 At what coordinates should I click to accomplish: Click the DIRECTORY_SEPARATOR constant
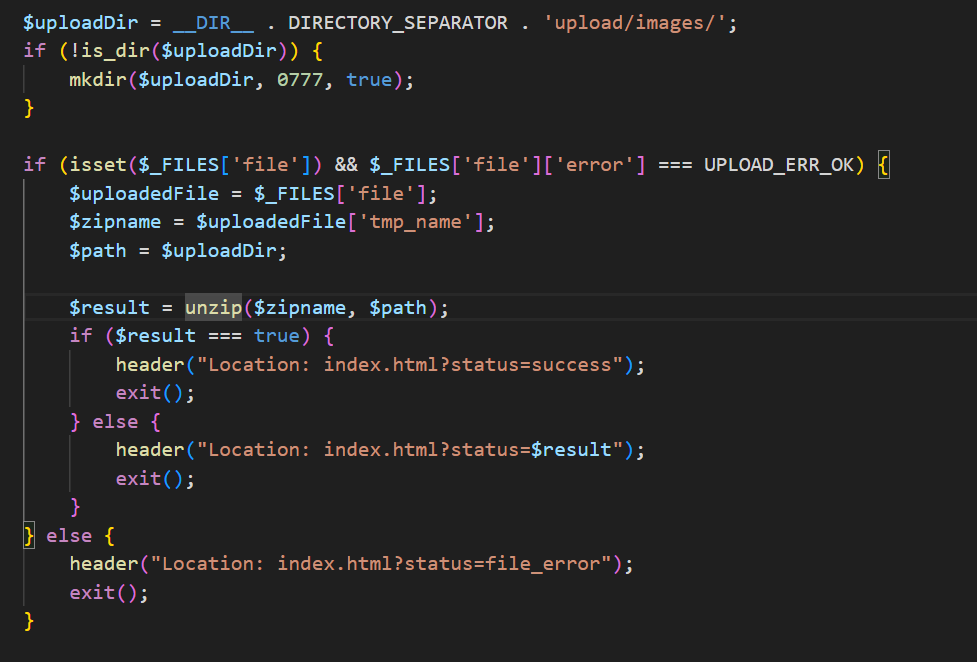pos(398,23)
